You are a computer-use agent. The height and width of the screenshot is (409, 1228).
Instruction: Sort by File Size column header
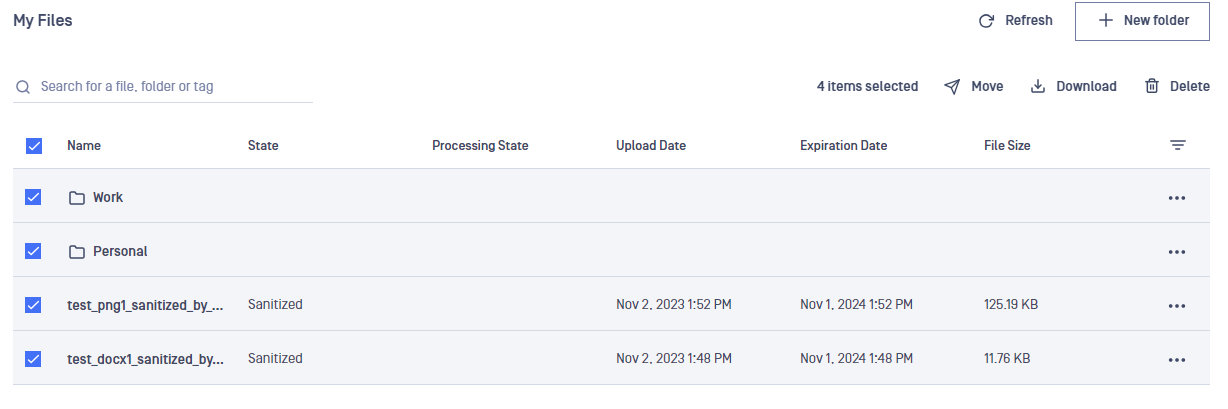tap(1007, 146)
